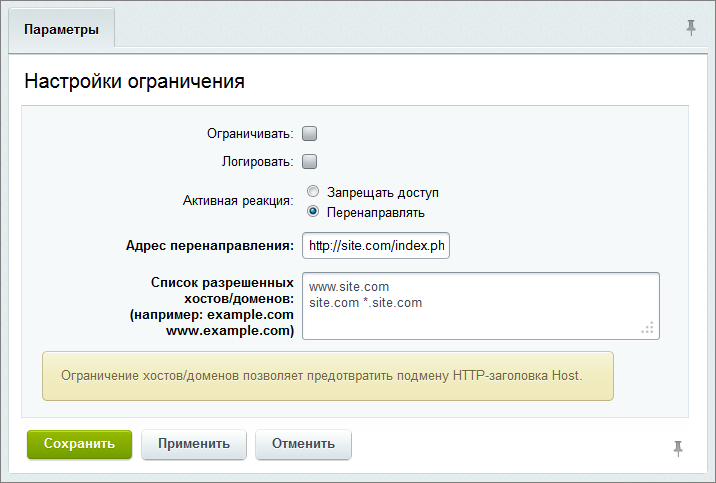This screenshot has height=483, width=716.
Task: Focus the Адрес перенаправления URL field
Action: click(x=377, y=246)
